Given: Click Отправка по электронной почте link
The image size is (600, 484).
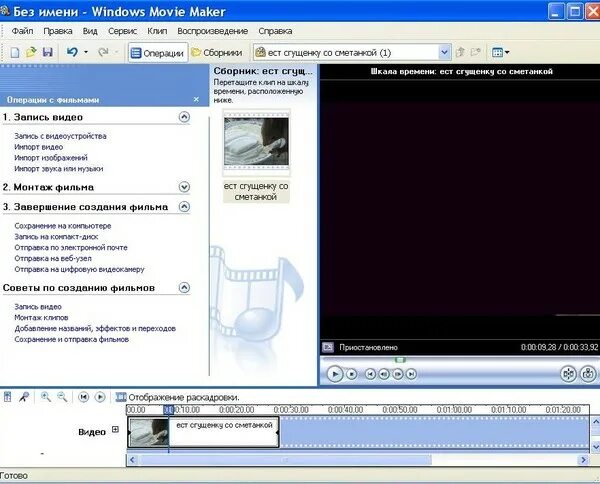Looking at the screenshot, I should [71, 248].
